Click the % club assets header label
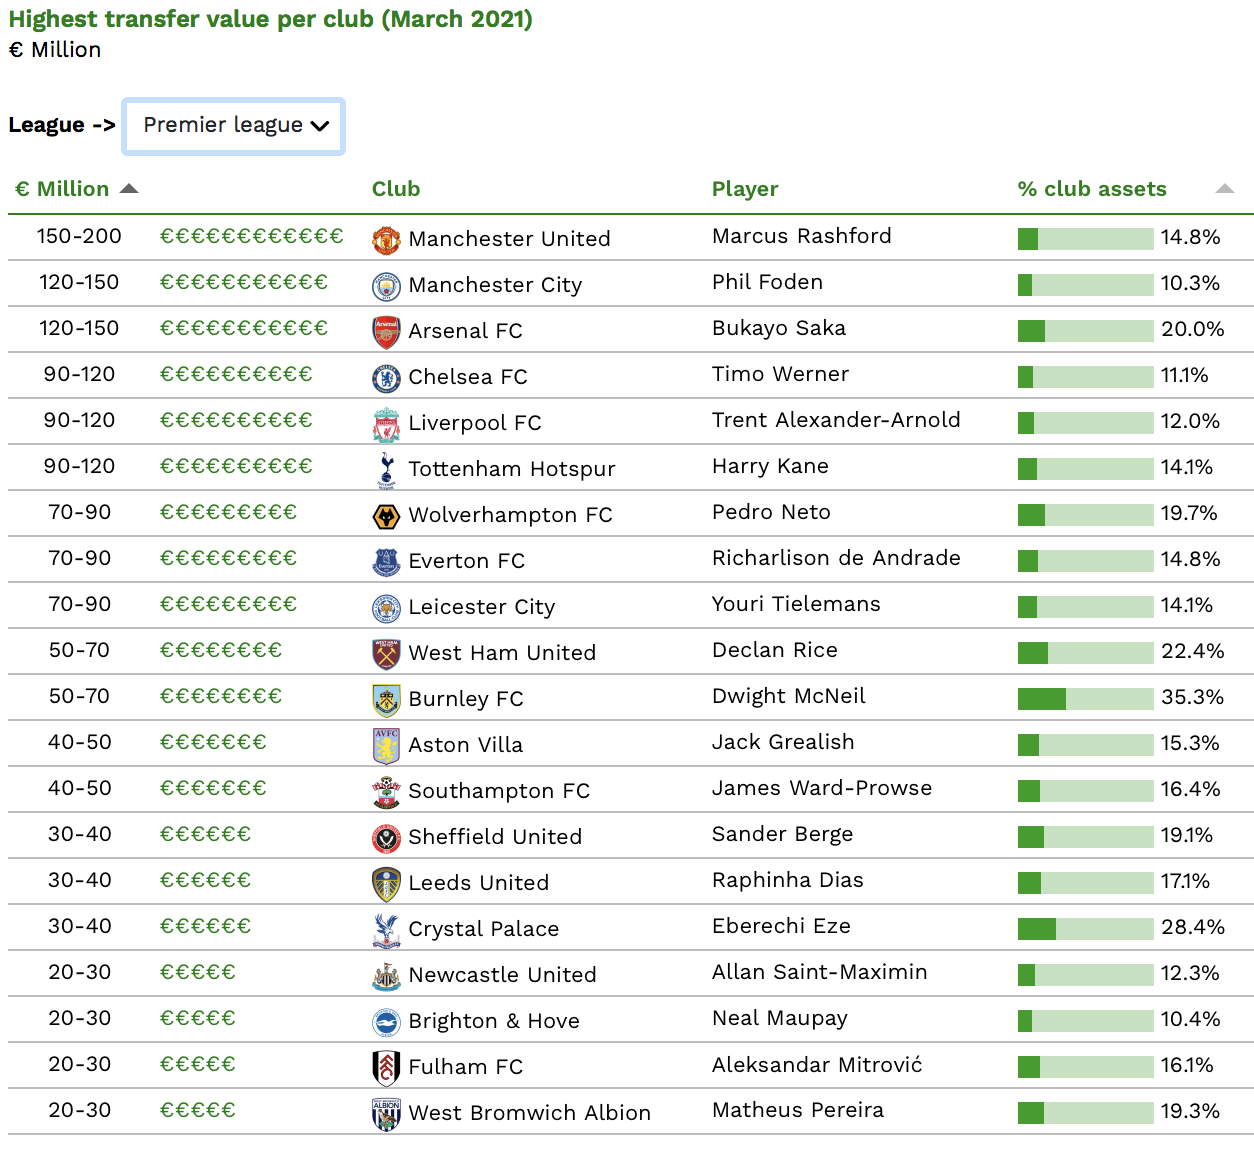Screen dimensions: 1254x1152 point(1092,189)
